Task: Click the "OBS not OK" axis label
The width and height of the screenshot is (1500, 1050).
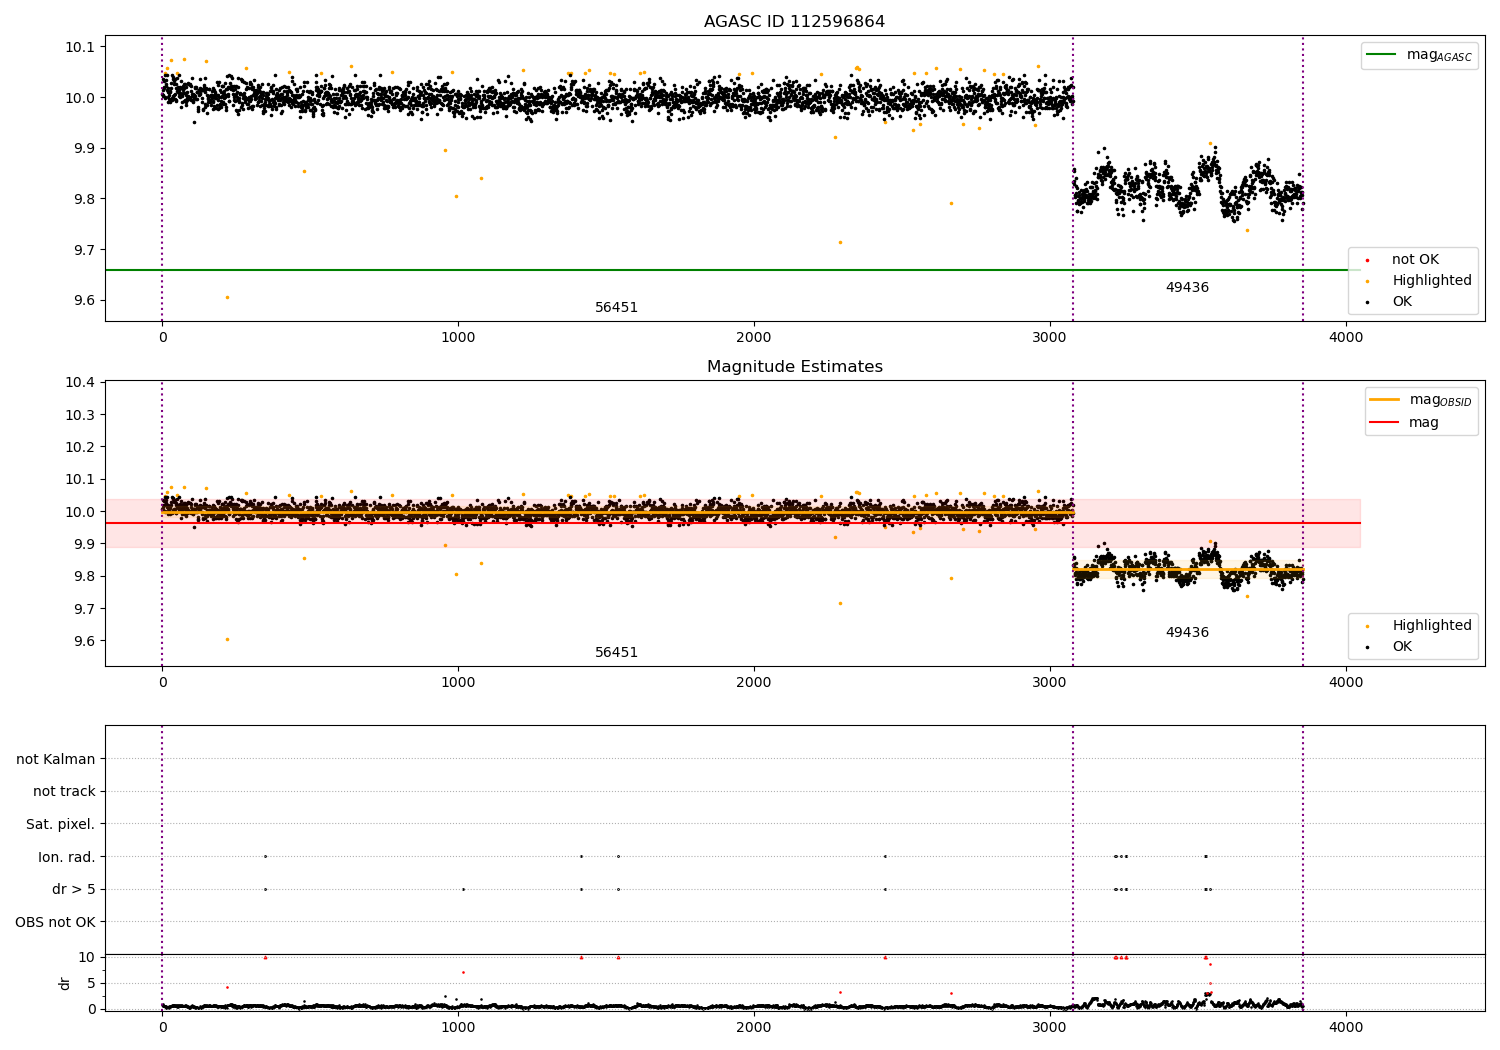Action: 56,922
